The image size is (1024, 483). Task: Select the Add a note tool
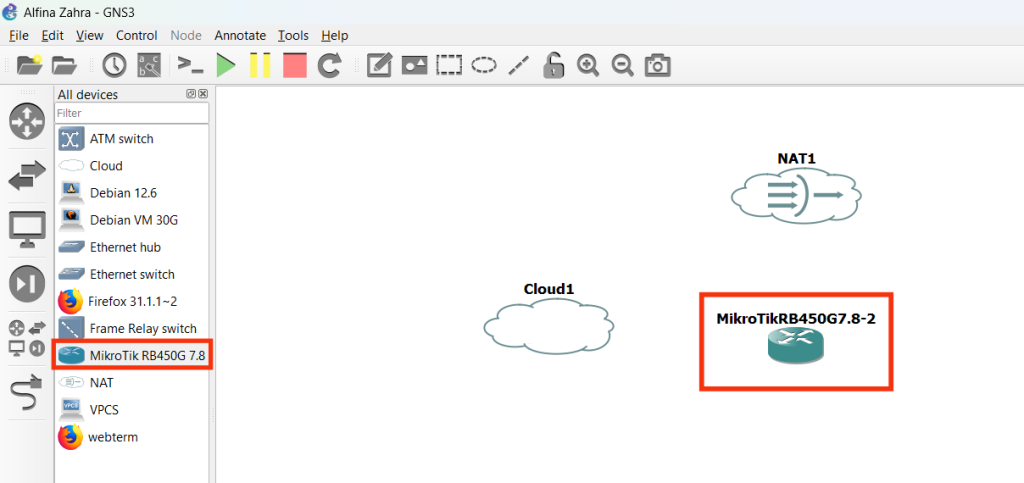[x=379, y=66]
